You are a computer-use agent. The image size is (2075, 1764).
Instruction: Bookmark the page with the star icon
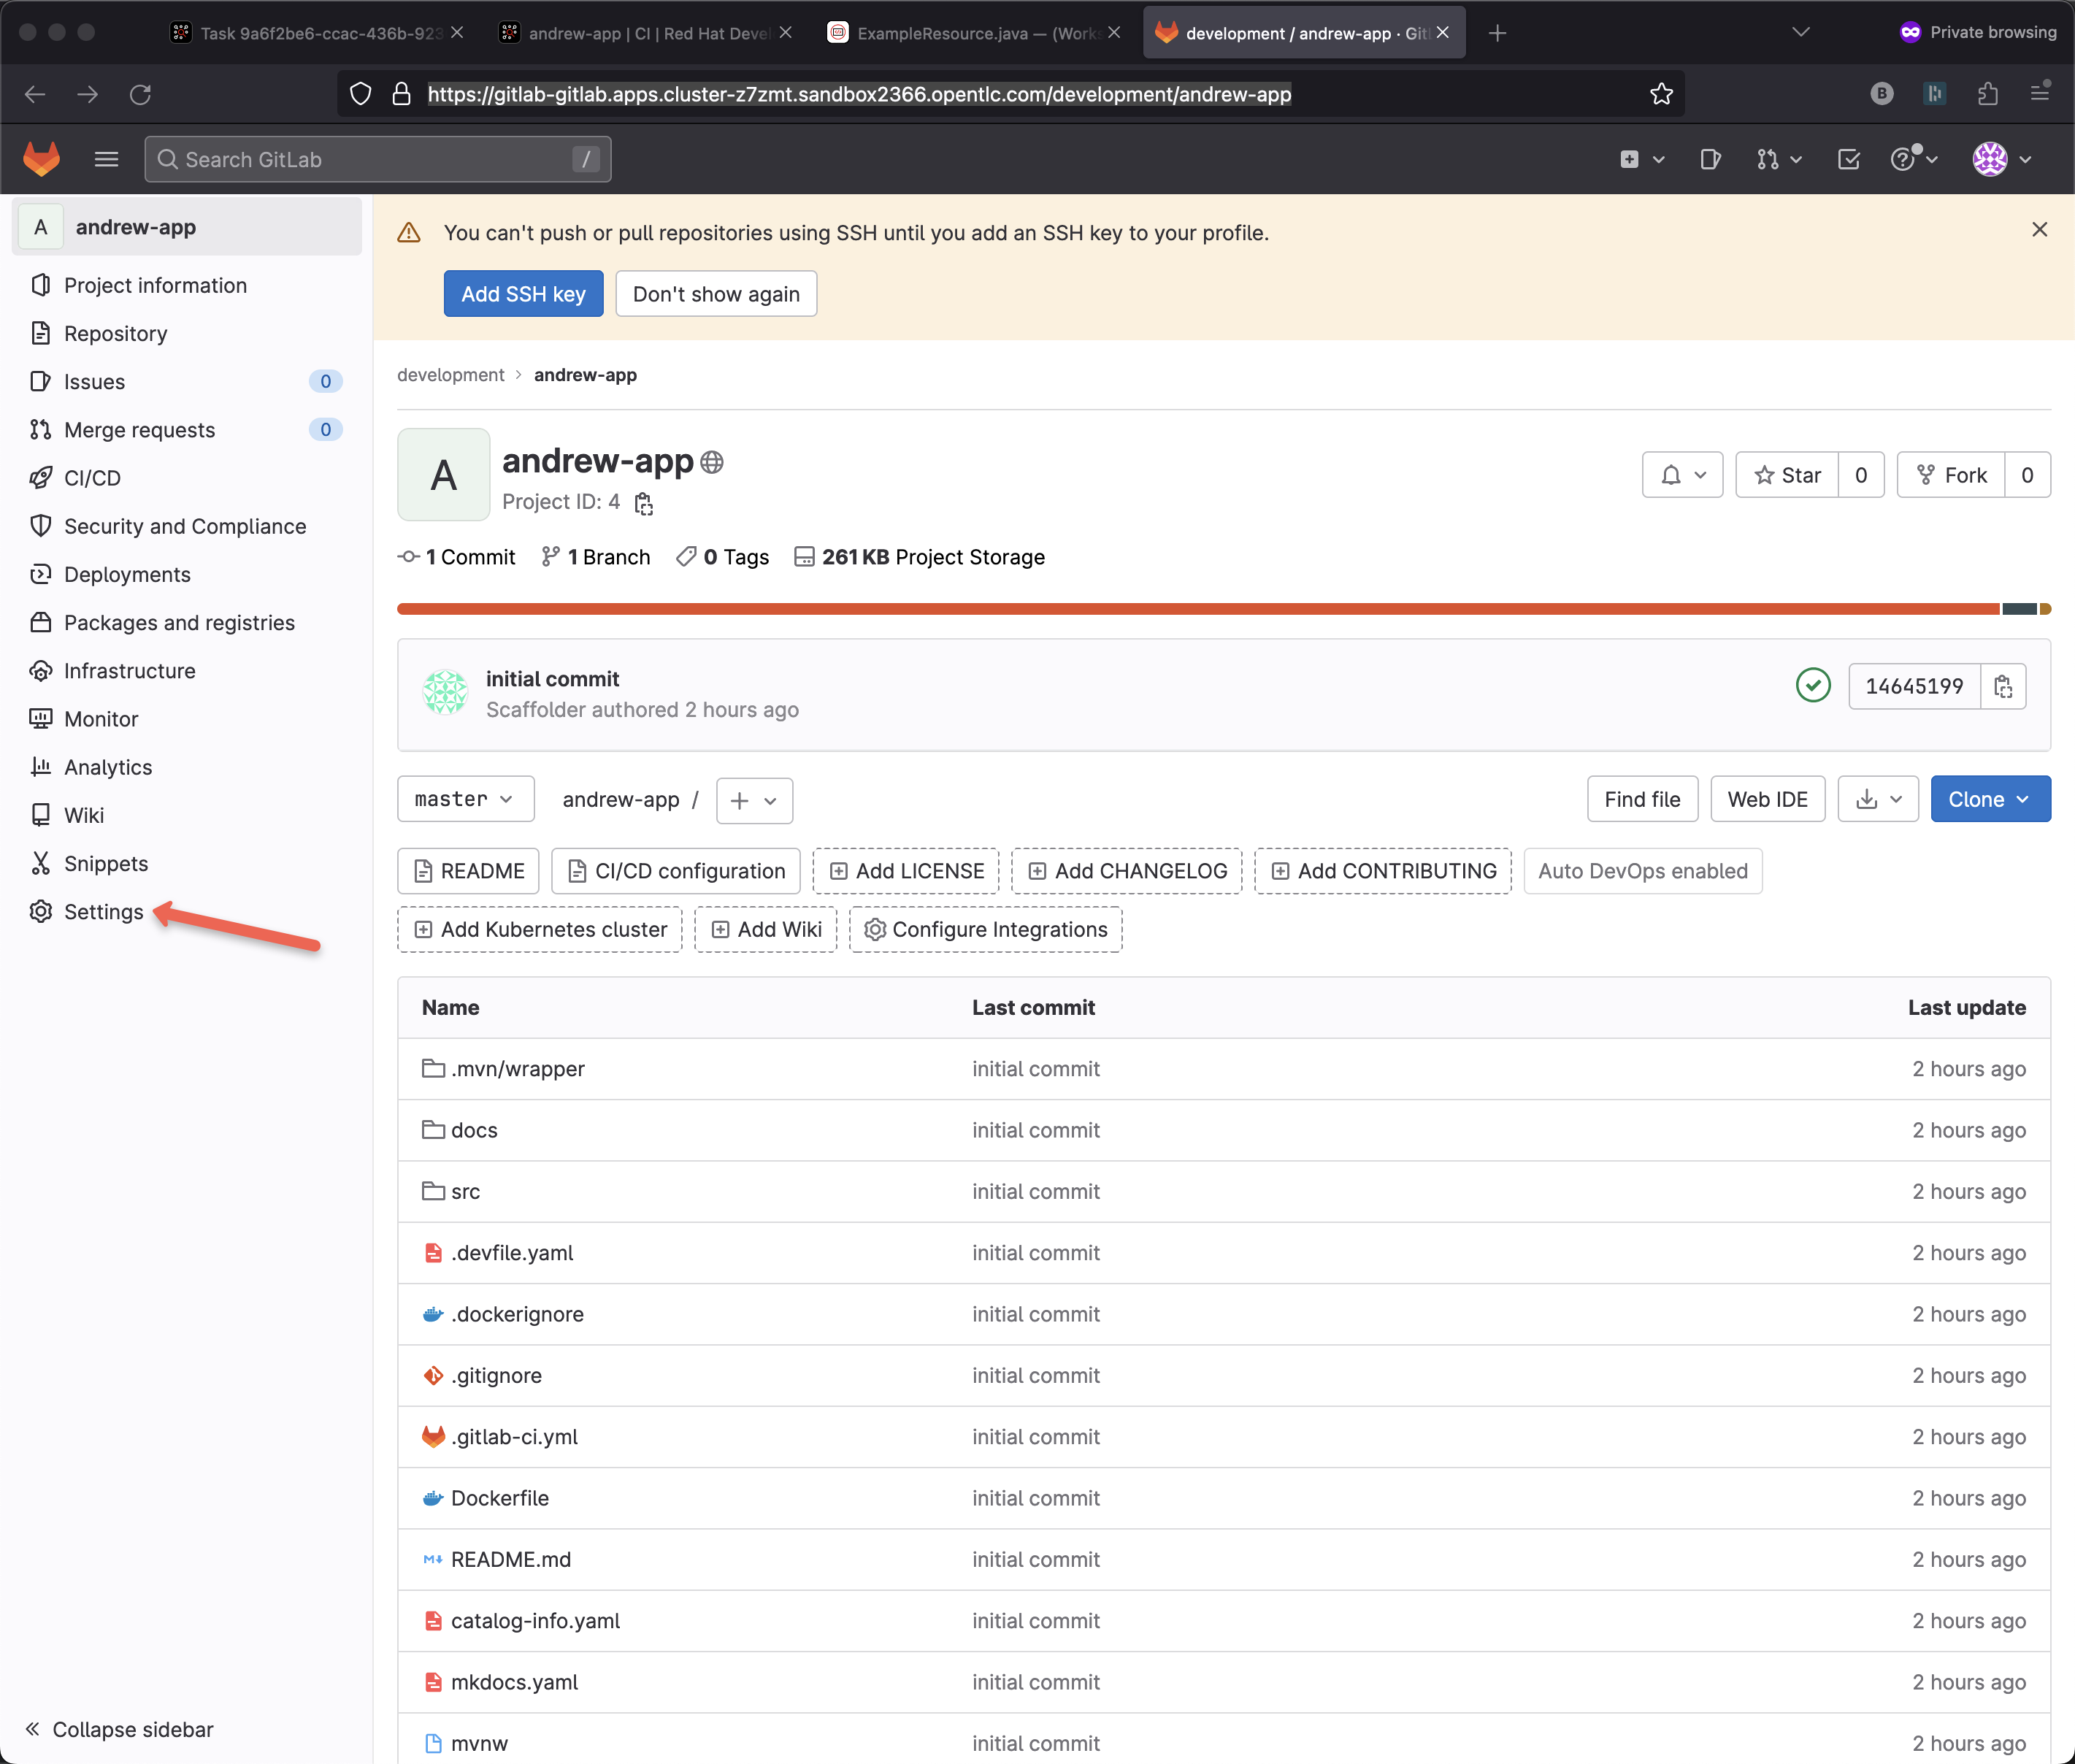[1661, 94]
